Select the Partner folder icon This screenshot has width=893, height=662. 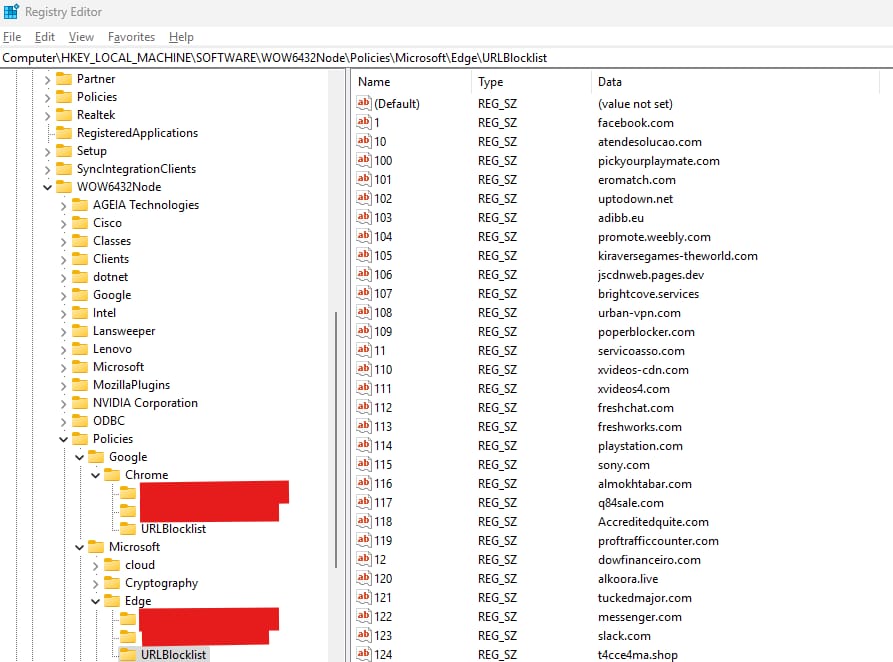click(x=64, y=79)
